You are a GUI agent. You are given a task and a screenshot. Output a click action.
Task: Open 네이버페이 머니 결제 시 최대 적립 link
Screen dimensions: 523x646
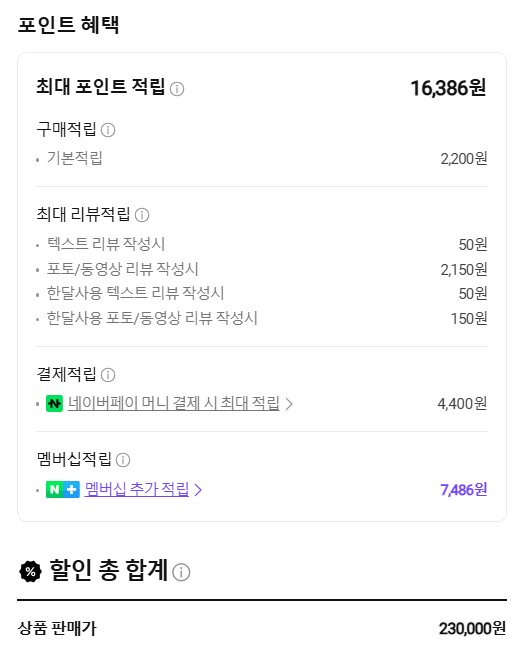click(174, 403)
